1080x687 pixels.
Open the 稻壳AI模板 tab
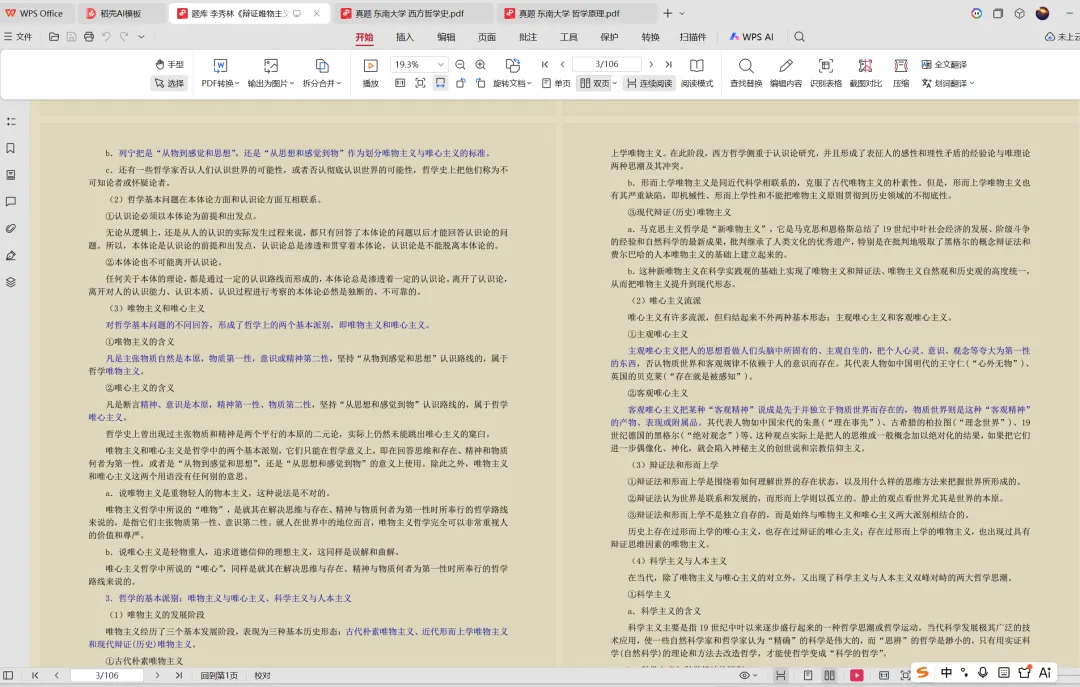121,13
